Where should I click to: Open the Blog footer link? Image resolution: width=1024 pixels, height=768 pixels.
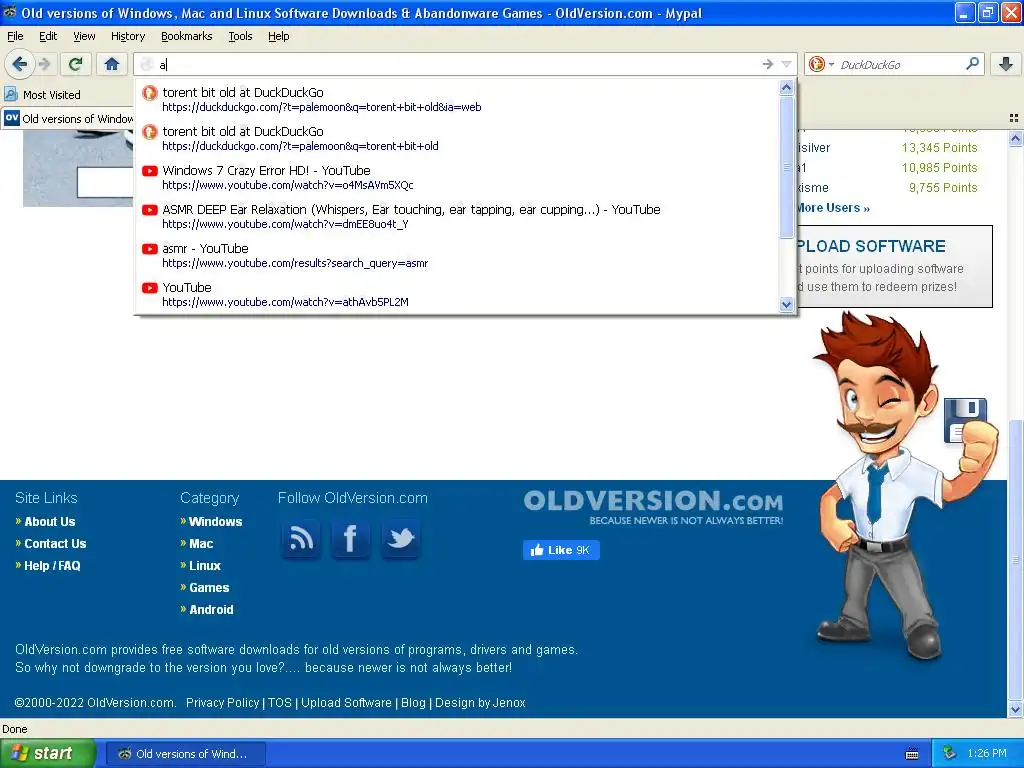point(413,703)
